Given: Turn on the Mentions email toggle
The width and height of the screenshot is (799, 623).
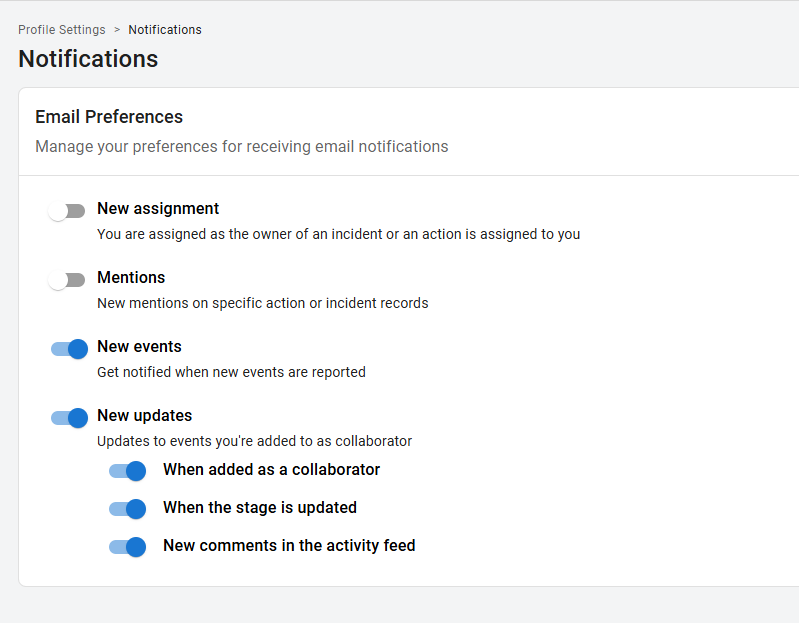Looking at the screenshot, I should pos(67,280).
